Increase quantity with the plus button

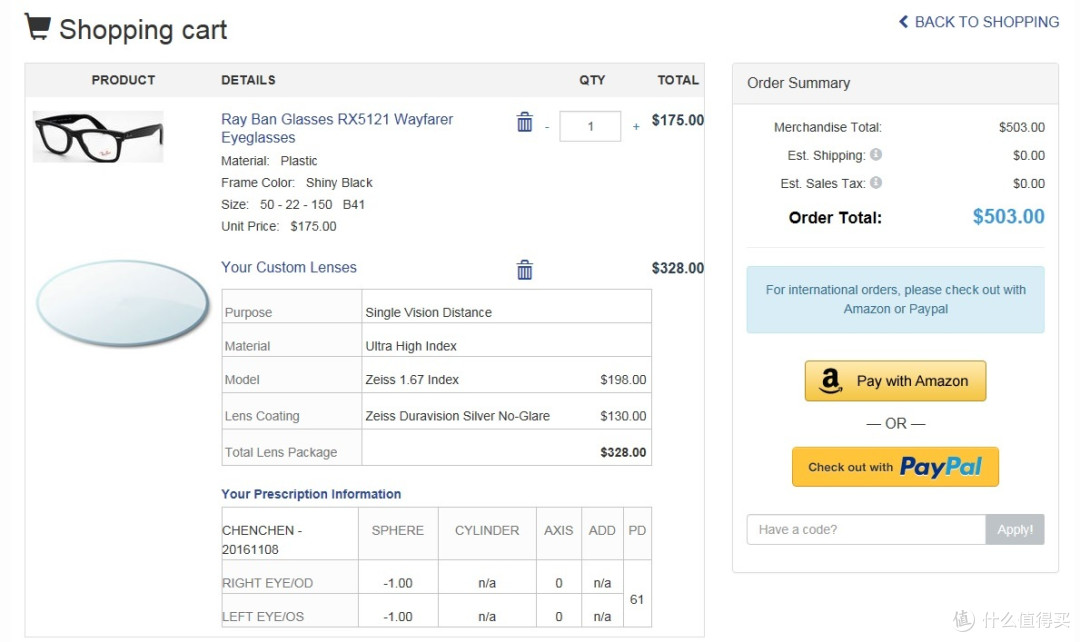636,127
